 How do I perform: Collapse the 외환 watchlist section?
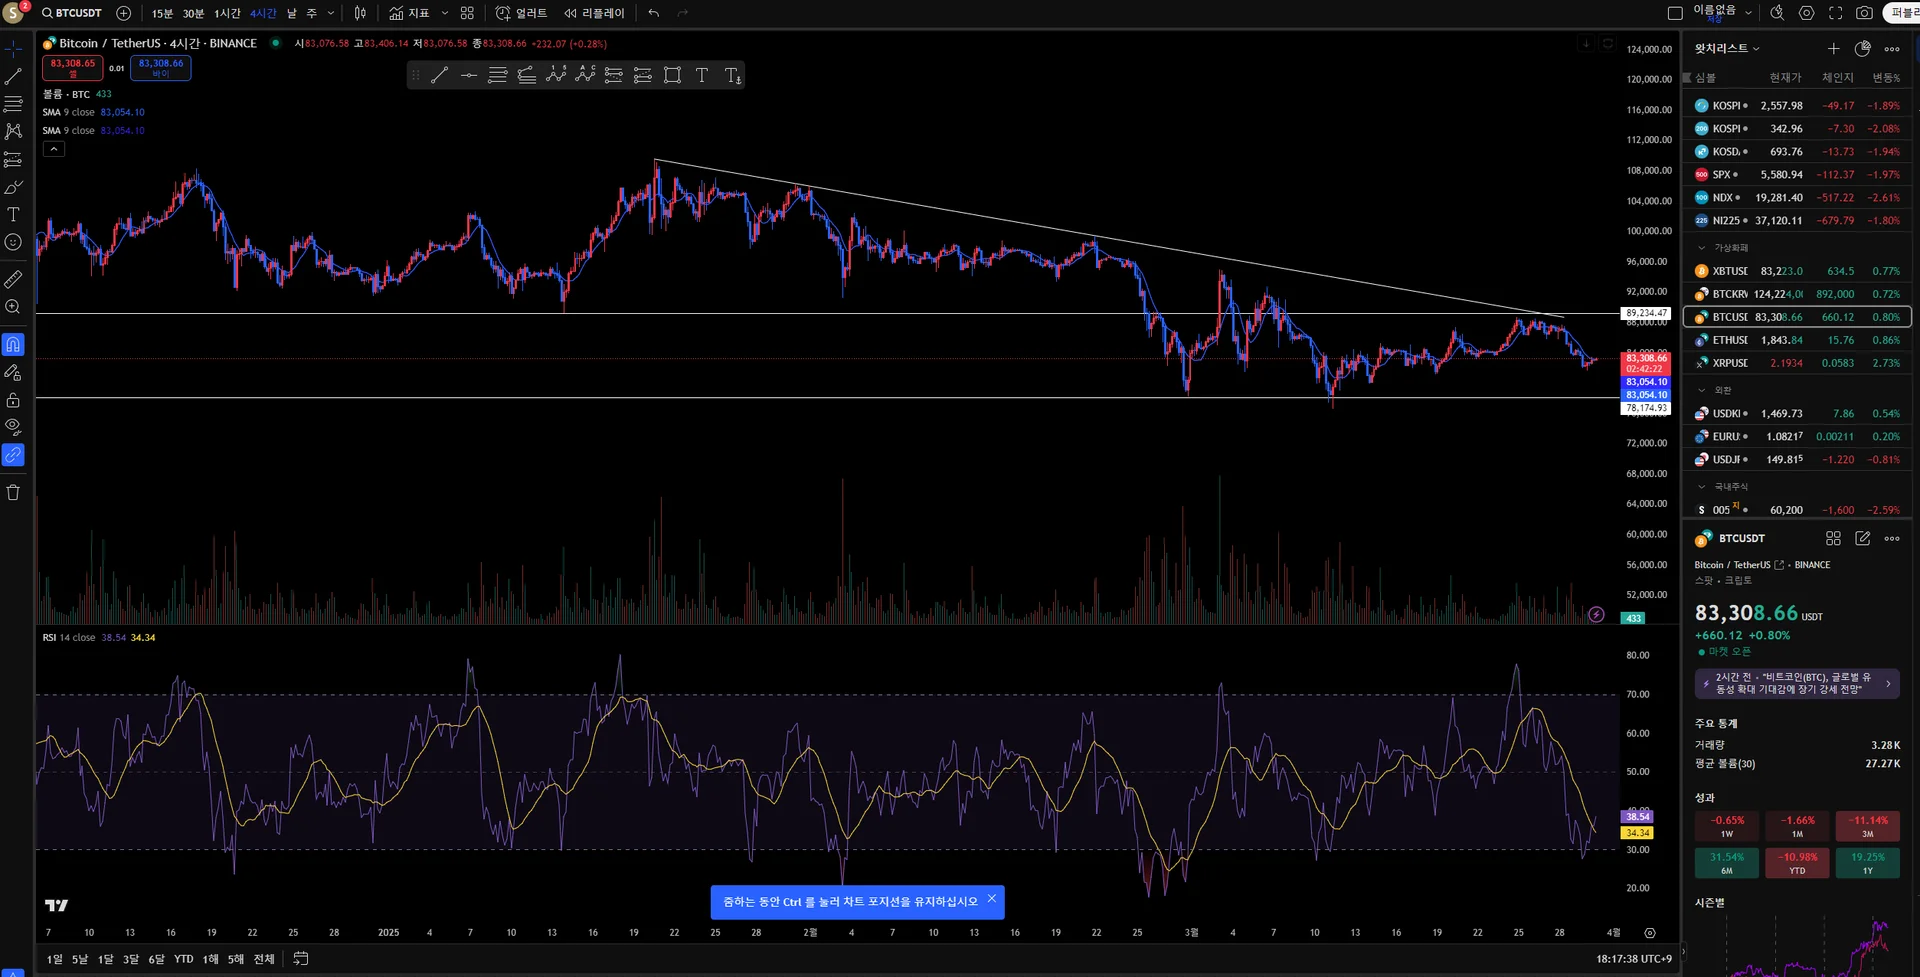1702,390
